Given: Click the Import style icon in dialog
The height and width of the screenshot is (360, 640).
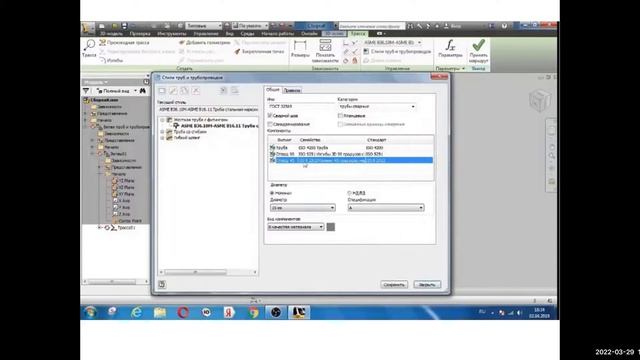Looking at the screenshot, I should (223, 91).
